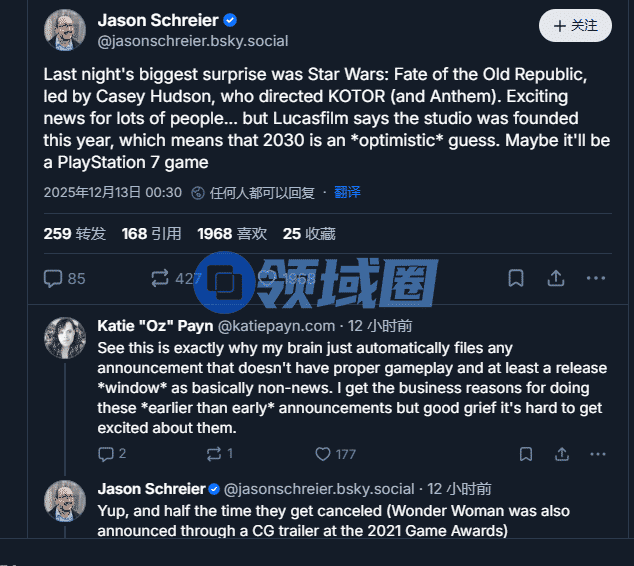Share the main post via share icon
Viewport: 634px width, 566px height.
(x=556, y=278)
